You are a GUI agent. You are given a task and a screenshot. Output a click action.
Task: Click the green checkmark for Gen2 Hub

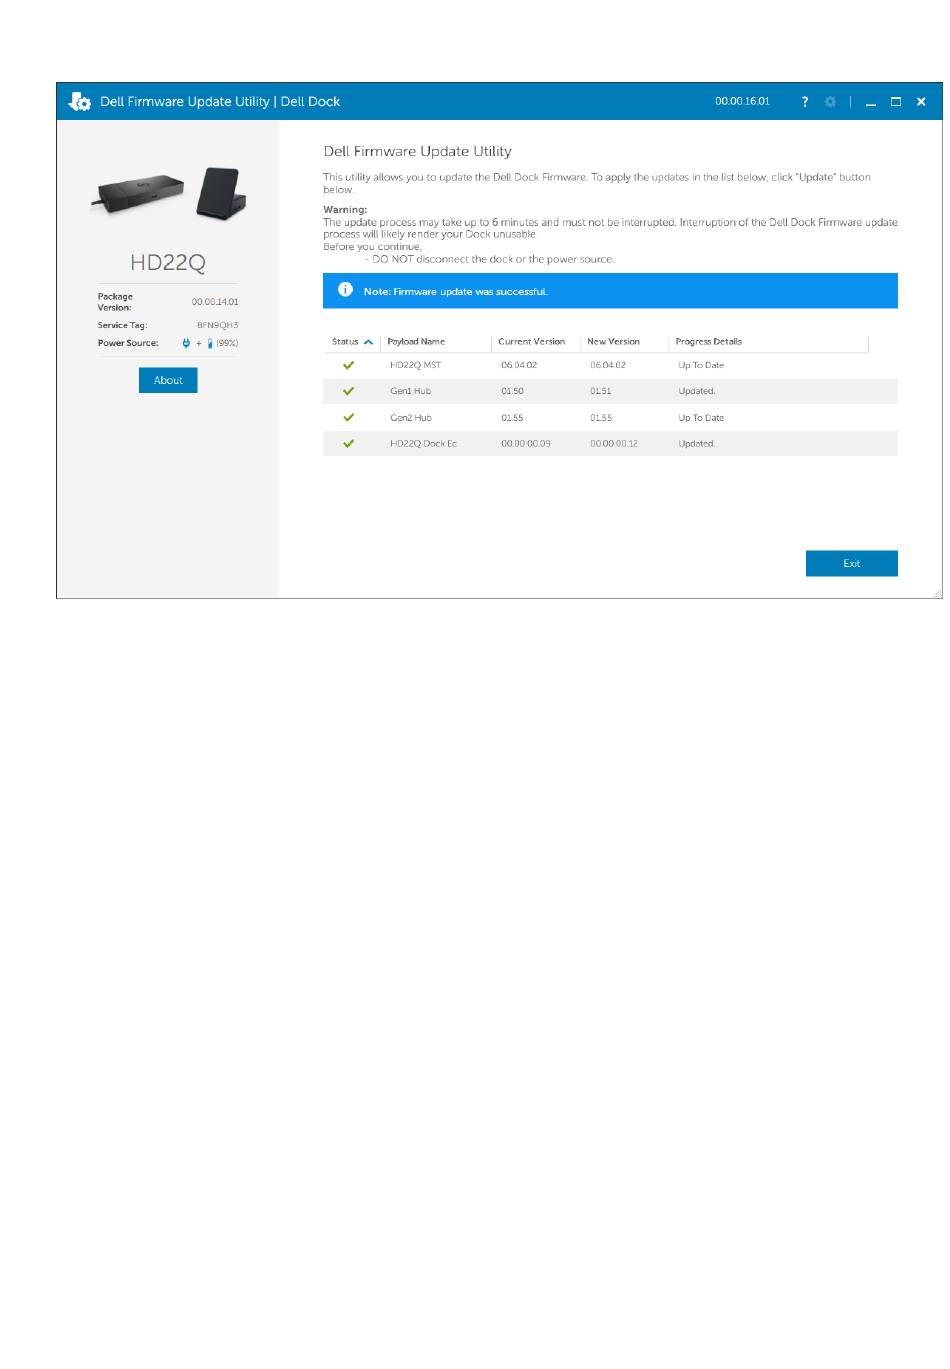[x=349, y=417]
